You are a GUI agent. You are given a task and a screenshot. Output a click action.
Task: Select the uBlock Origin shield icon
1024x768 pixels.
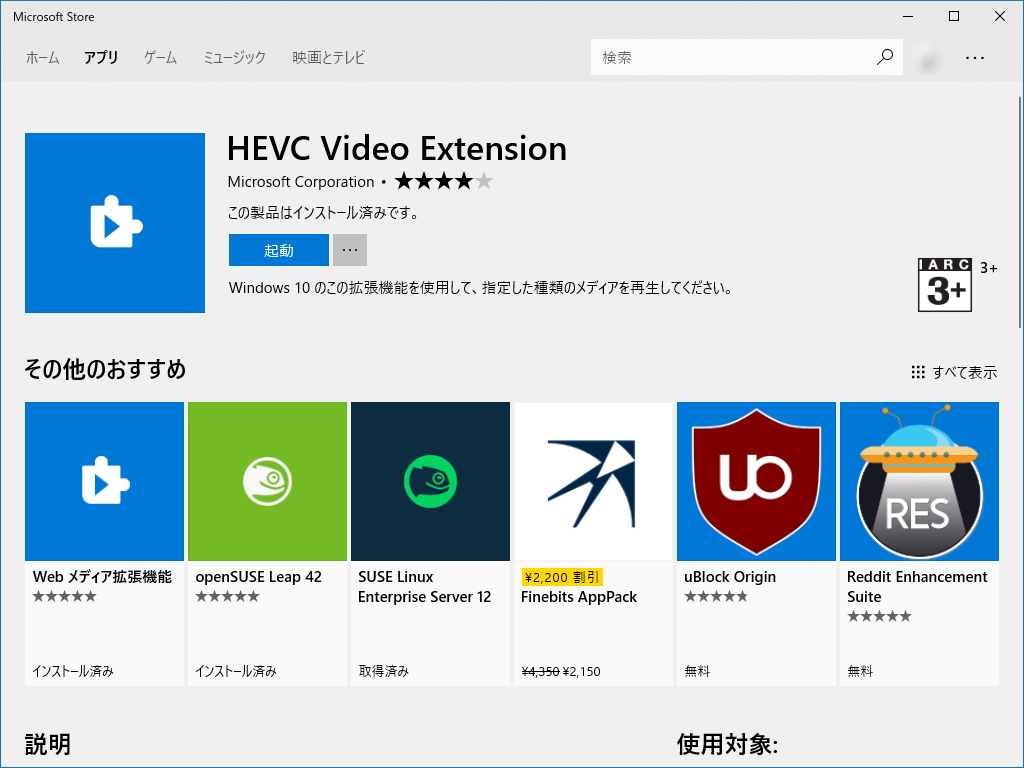coord(755,481)
